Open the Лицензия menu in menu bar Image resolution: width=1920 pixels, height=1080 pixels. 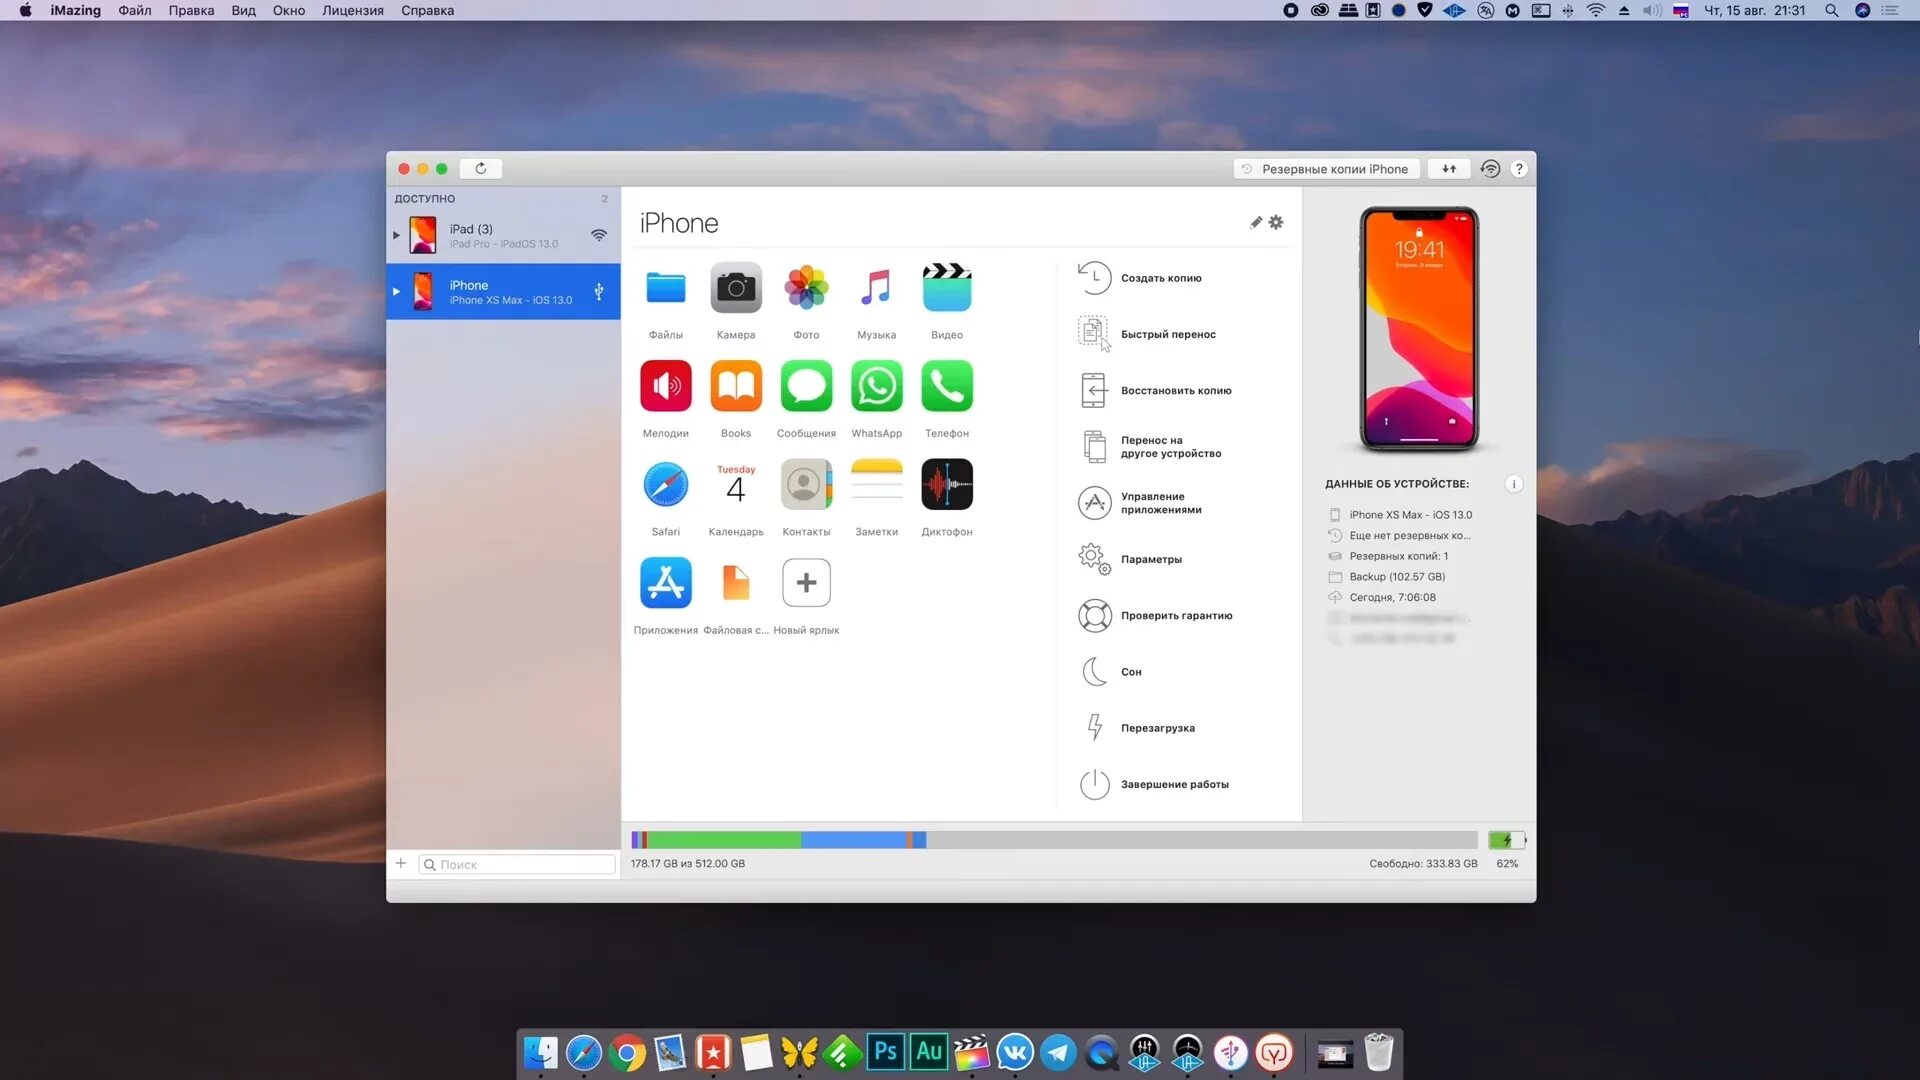coord(352,10)
